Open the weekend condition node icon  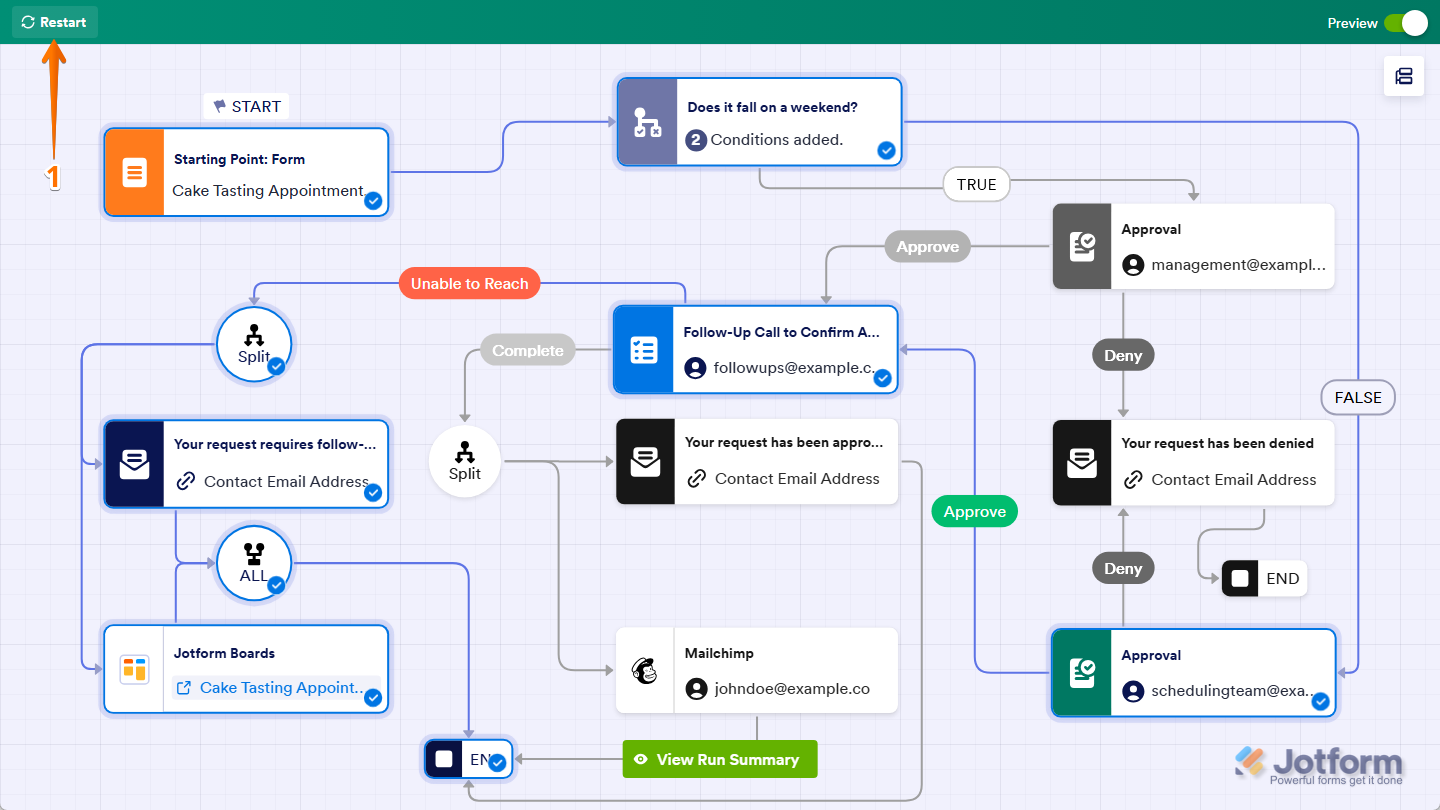(x=645, y=121)
